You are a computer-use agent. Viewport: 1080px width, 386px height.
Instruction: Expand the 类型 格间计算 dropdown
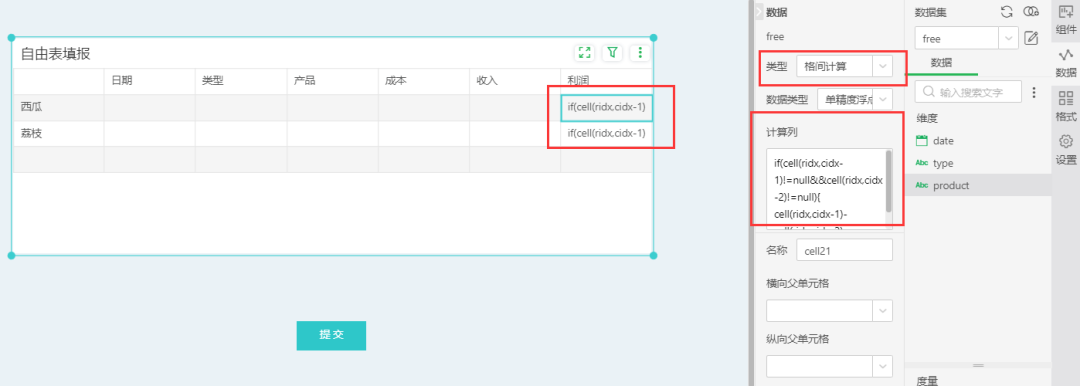click(844, 66)
